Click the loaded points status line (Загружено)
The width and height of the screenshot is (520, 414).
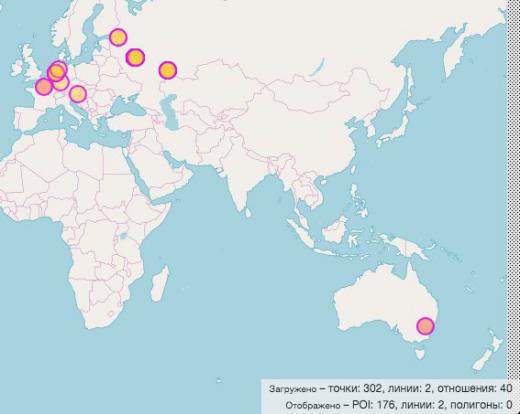click(x=391, y=389)
